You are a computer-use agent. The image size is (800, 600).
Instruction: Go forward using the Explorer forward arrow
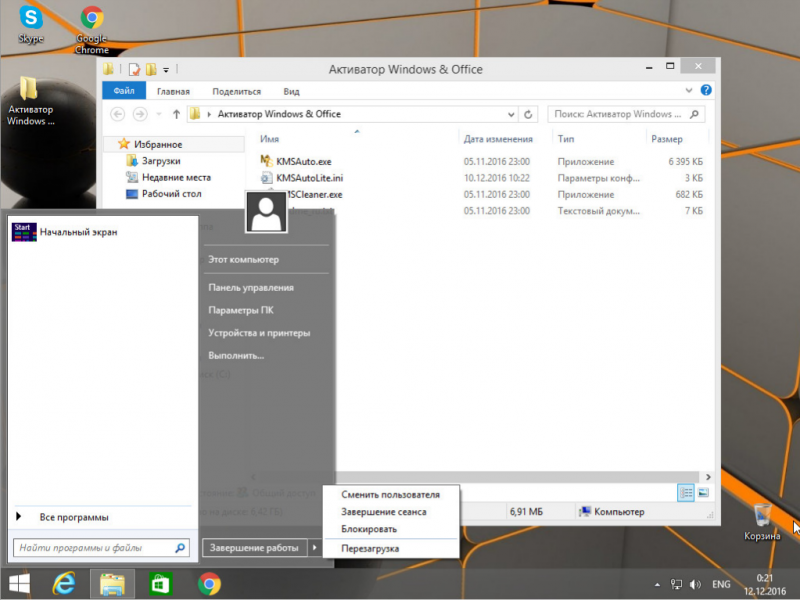coord(140,114)
